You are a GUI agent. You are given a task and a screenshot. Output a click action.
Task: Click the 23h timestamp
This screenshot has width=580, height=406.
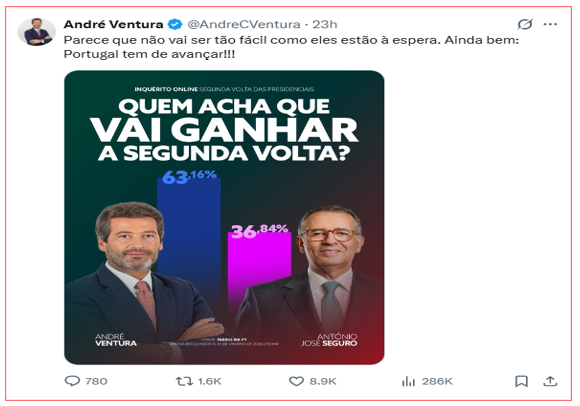[325, 24]
